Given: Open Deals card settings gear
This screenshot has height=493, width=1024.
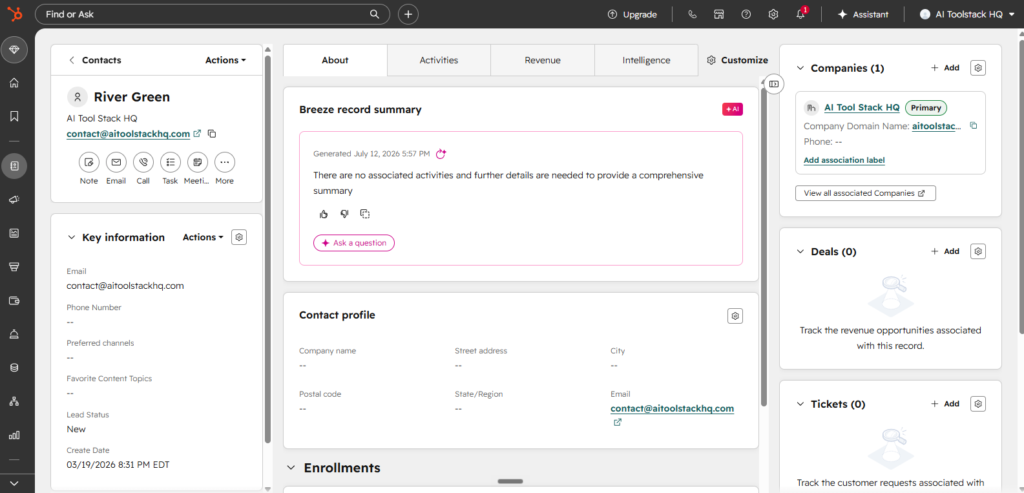Looking at the screenshot, I should 978,251.
